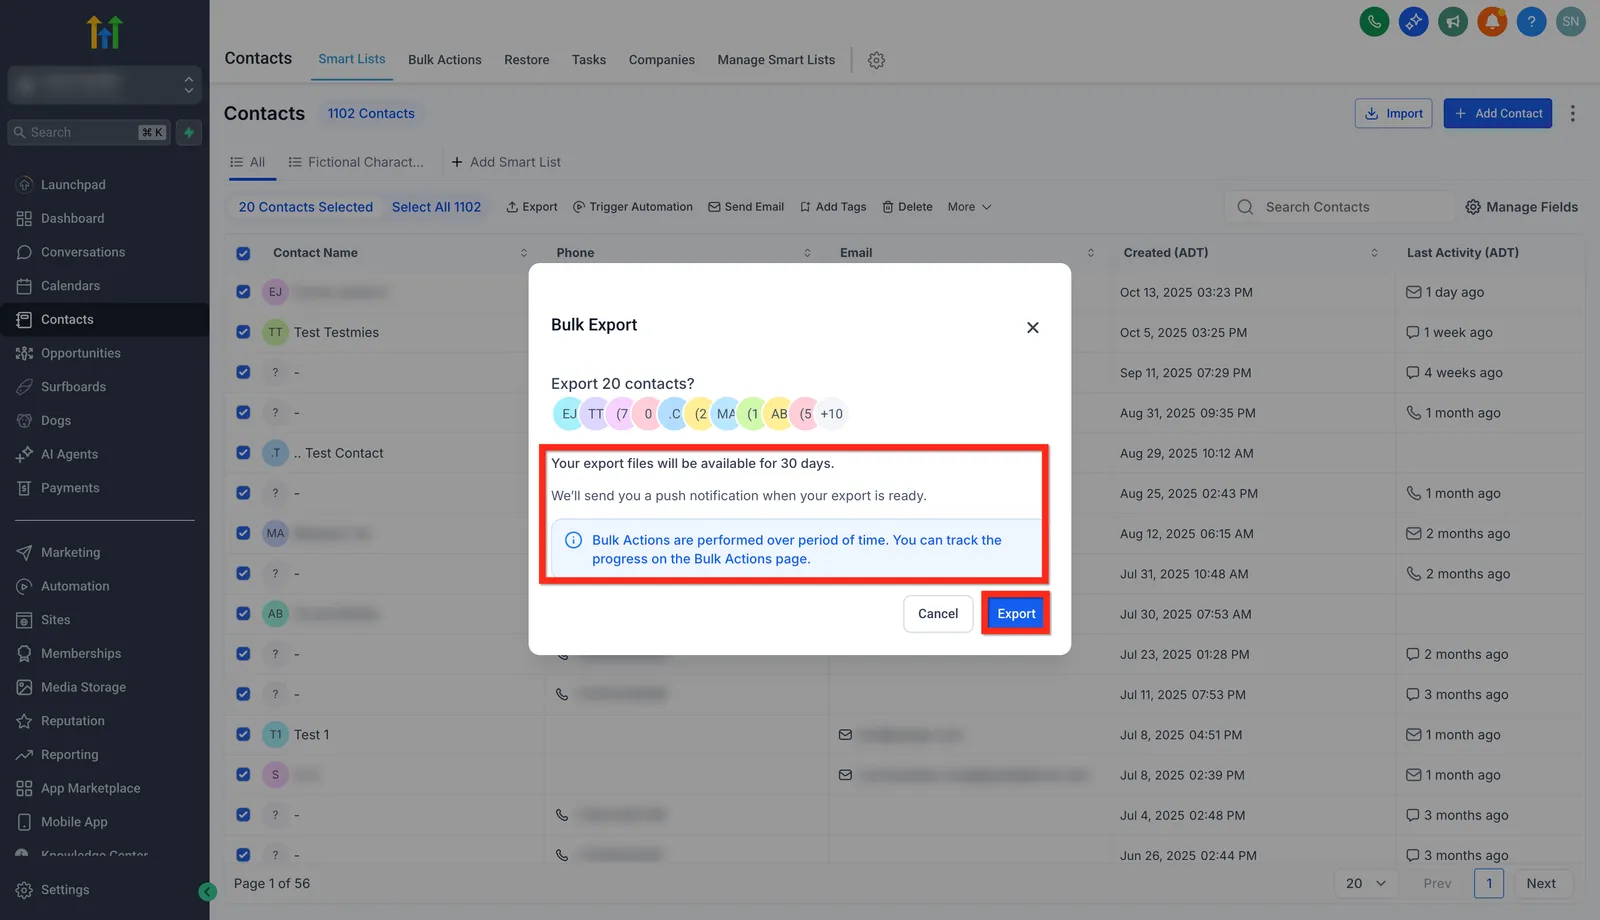Uncheck the S contact row checkbox
The image size is (1600, 920).
pos(243,774)
